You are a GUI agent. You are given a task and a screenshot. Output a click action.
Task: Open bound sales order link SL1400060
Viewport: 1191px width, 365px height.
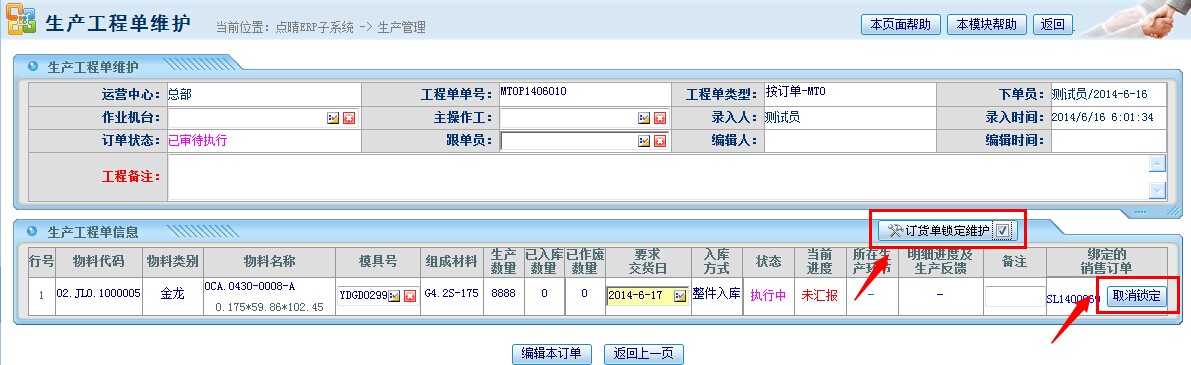tap(1074, 299)
